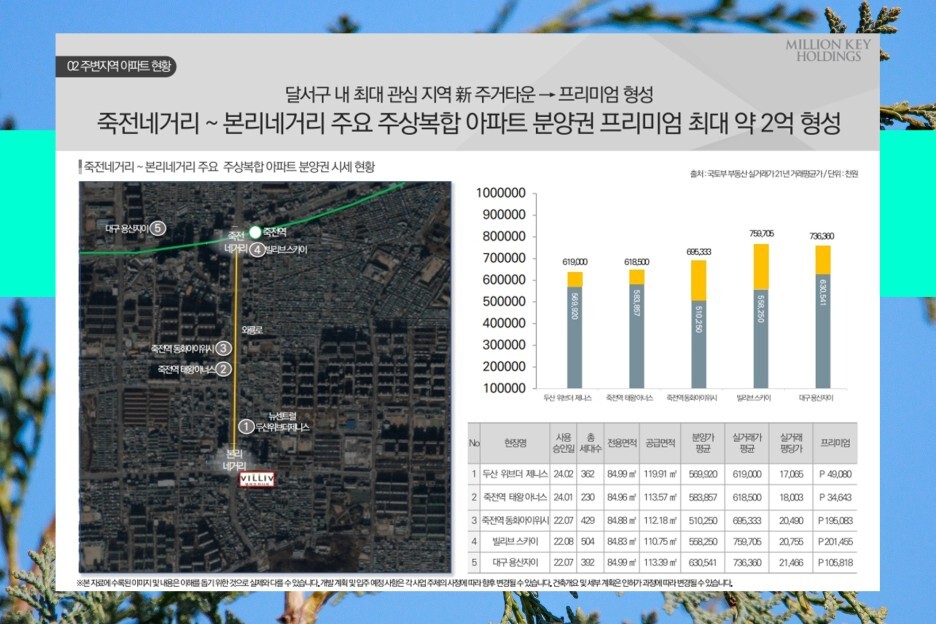936x624 pixels.
Task: Click the chart source note mentioning 국토부
Action: point(774,174)
